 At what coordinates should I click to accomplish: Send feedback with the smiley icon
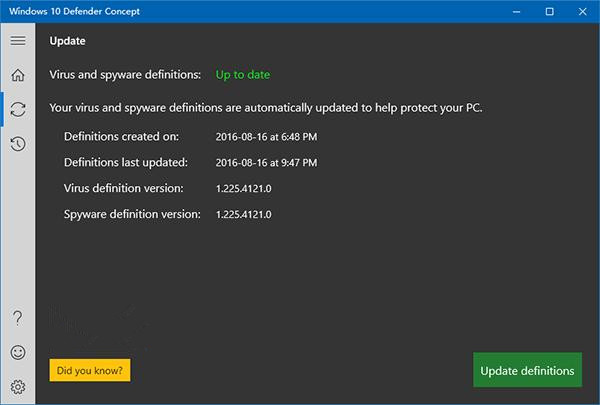coord(18,352)
